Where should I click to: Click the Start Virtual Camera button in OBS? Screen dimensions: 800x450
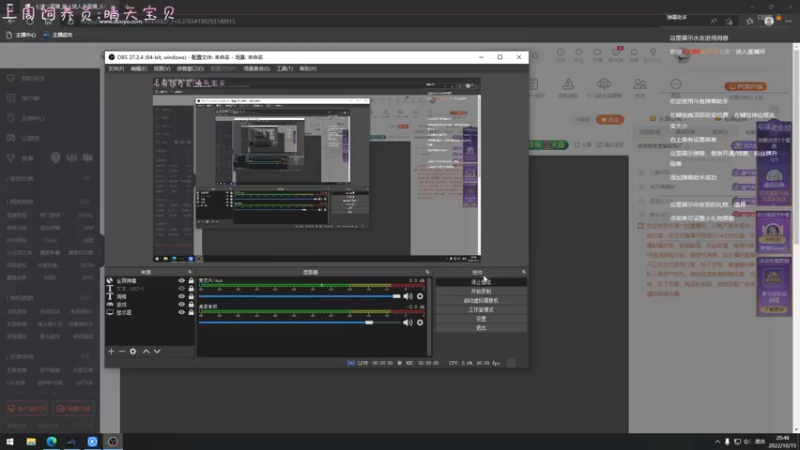(481, 301)
